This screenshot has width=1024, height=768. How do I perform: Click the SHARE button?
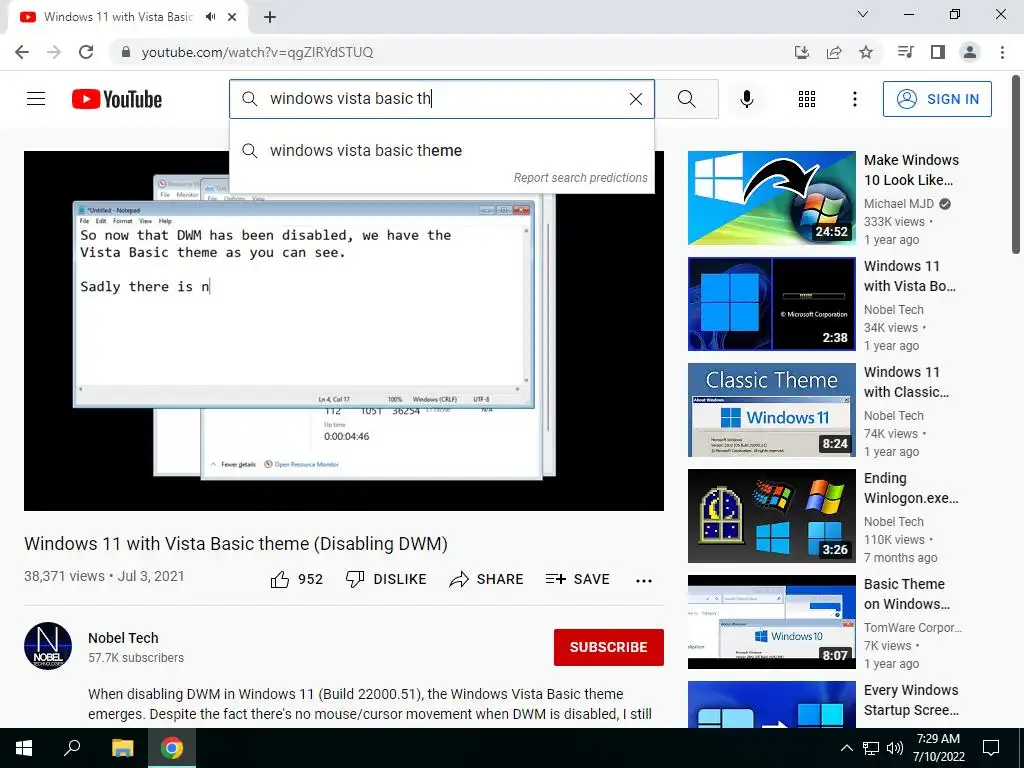pyautogui.click(x=487, y=579)
